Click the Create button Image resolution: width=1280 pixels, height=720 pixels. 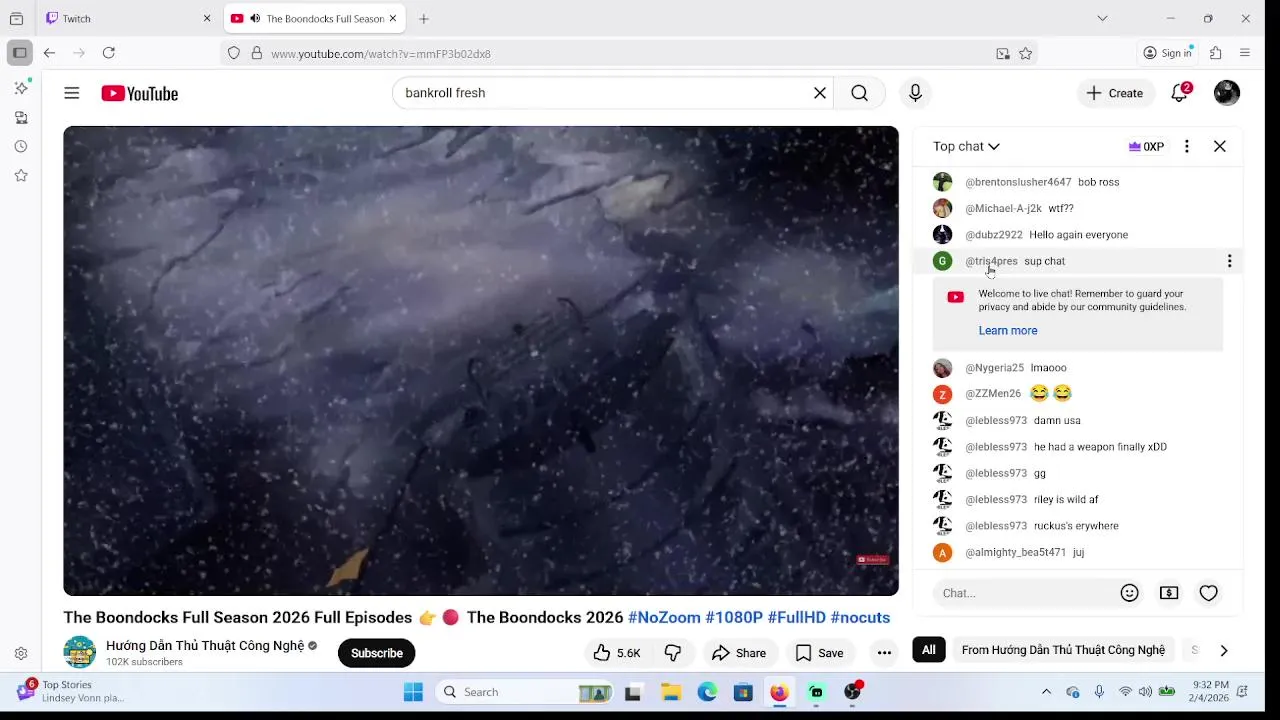coord(1115,93)
